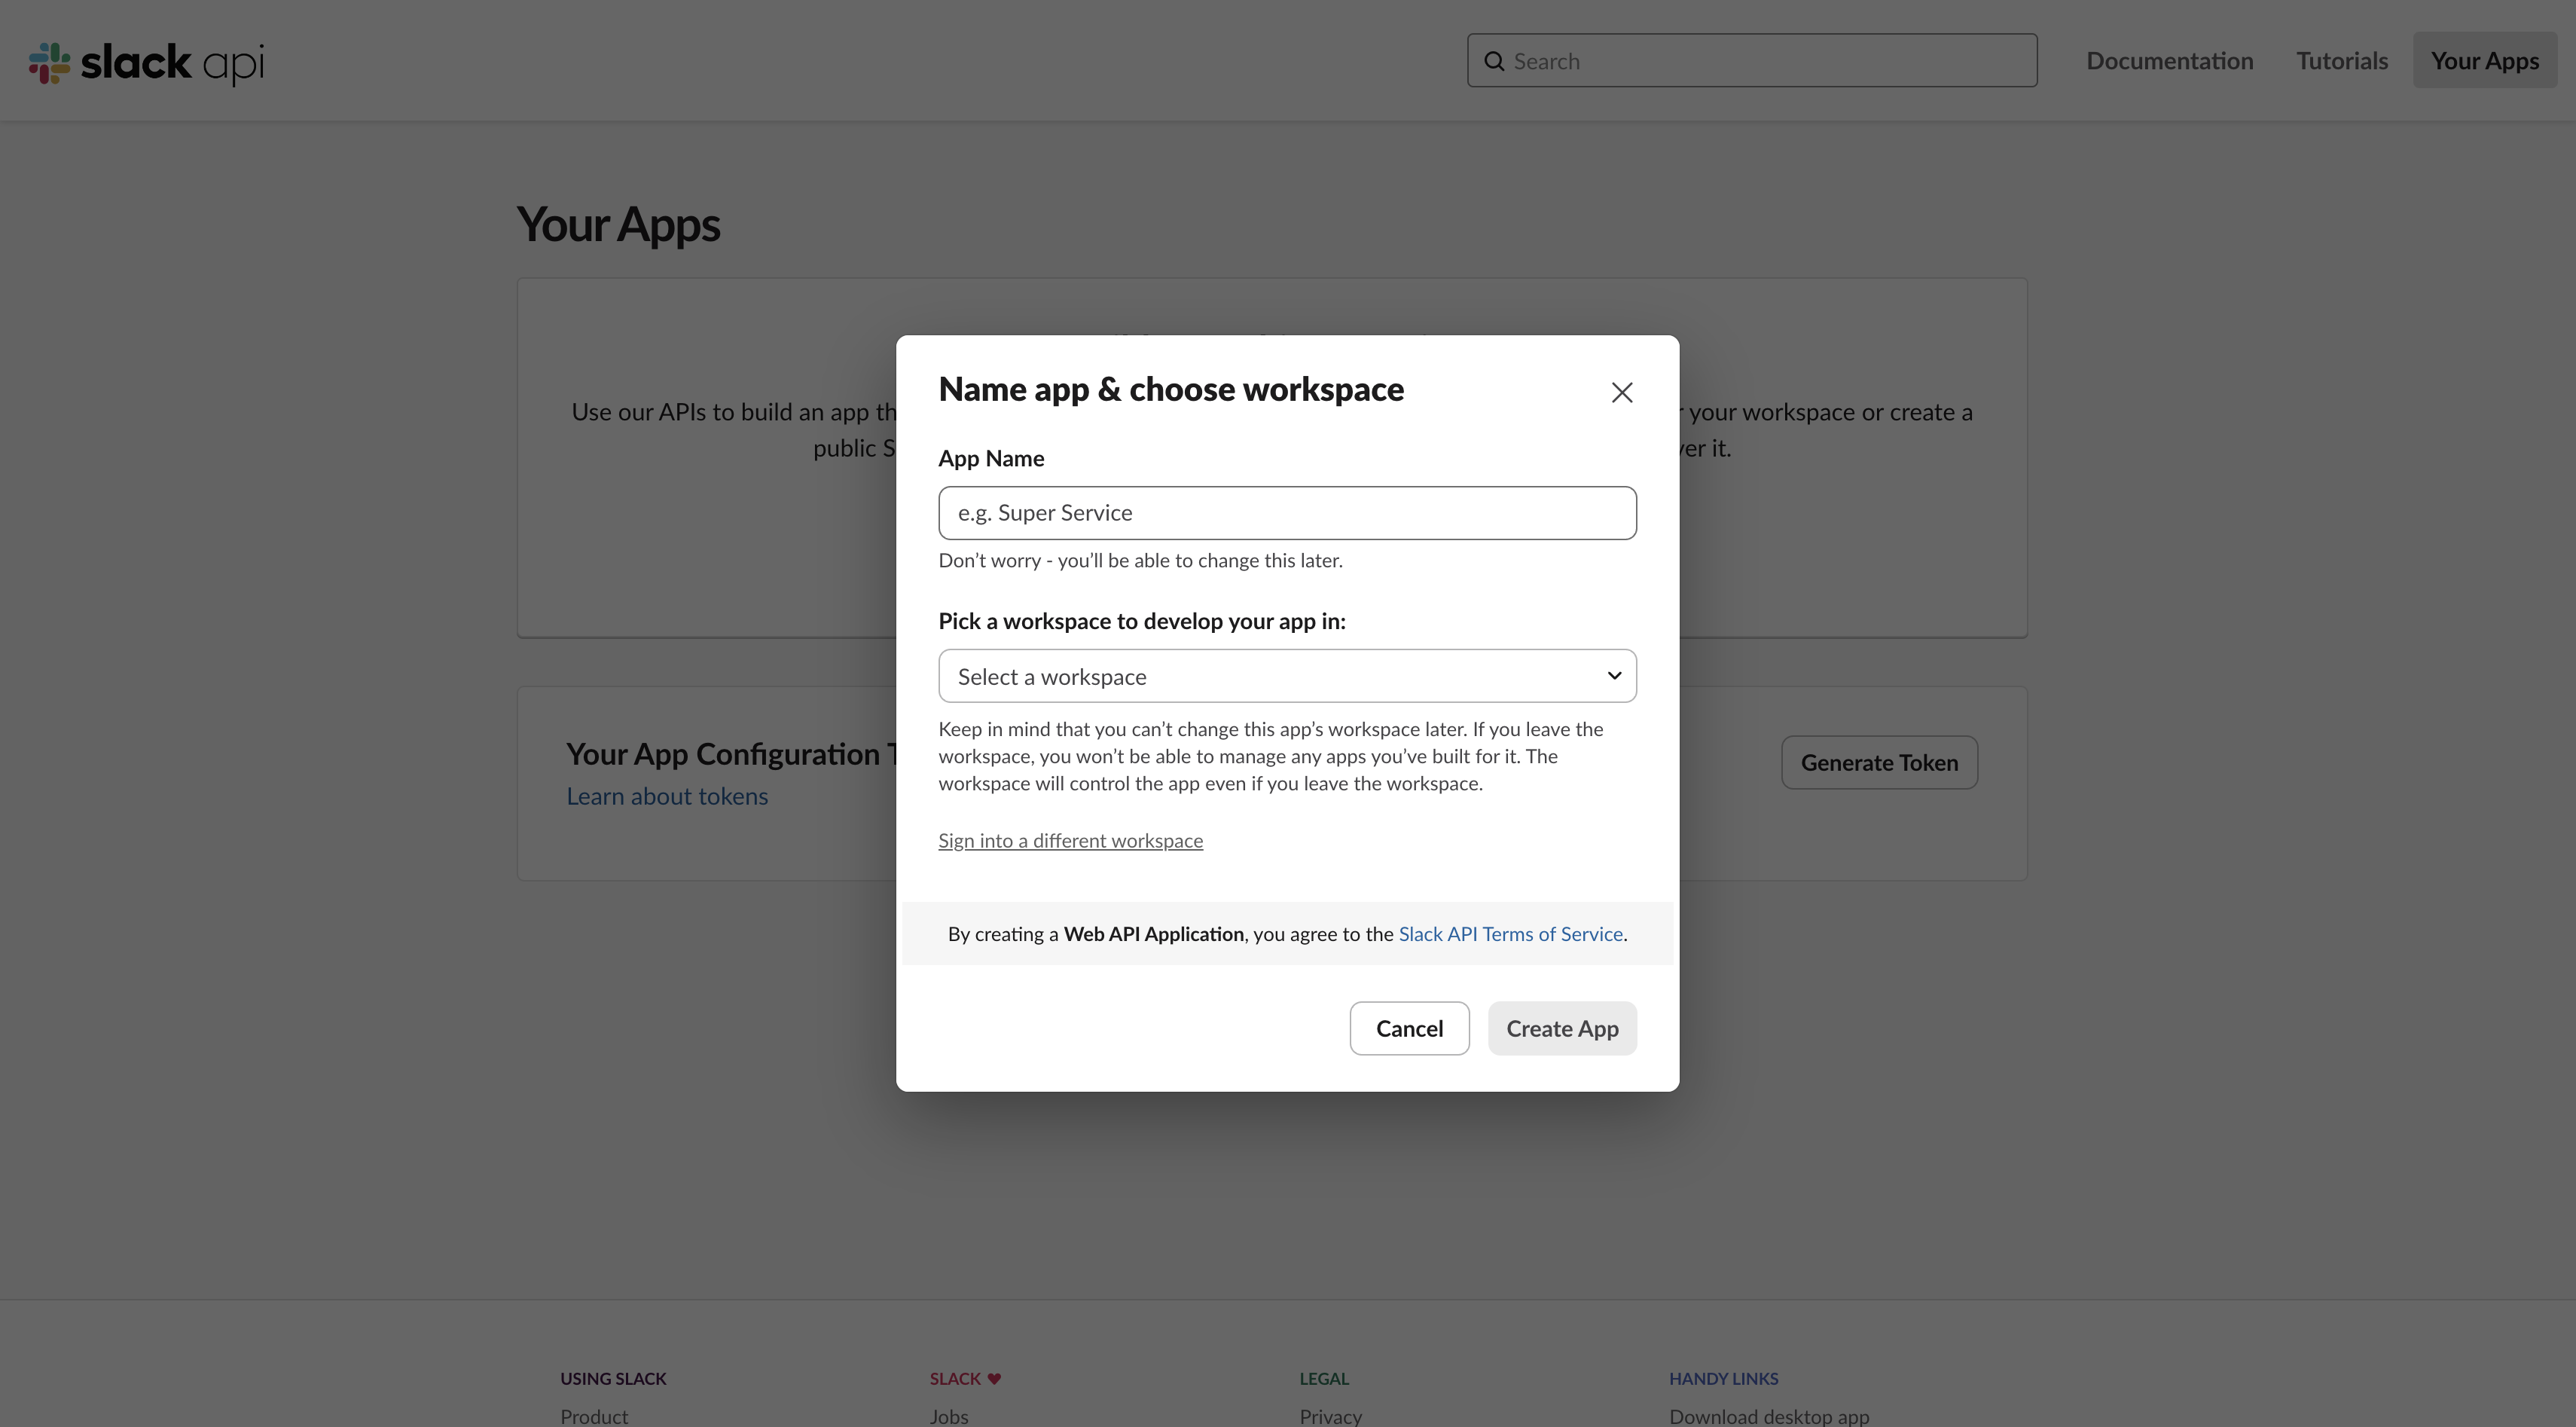Image resolution: width=2576 pixels, height=1427 pixels.
Task: Click the Create App button
Action: pyautogui.click(x=1562, y=1029)
